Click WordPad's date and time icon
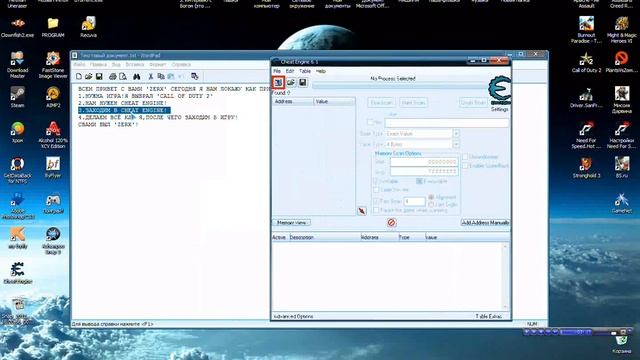Image resolution: width=640 pixels, height=360 pixels. click(195, 76)
